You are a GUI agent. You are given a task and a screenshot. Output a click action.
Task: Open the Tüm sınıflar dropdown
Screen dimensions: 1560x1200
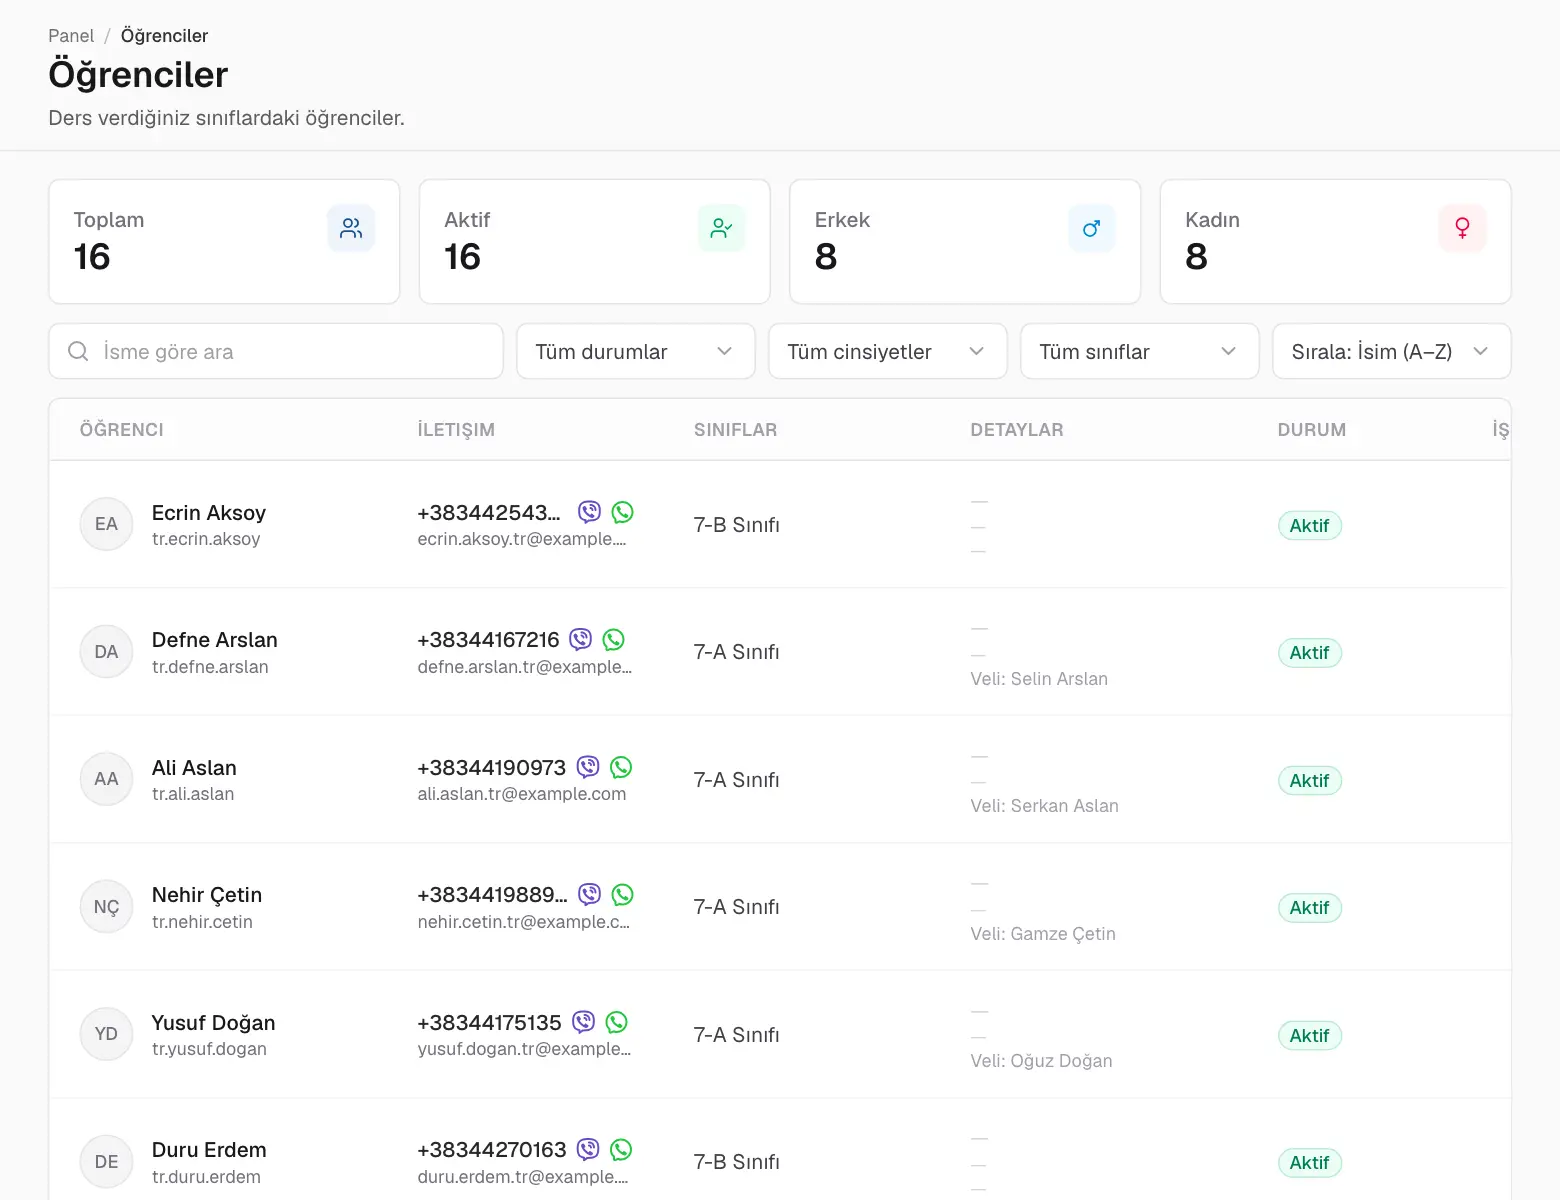point(1140,351)
